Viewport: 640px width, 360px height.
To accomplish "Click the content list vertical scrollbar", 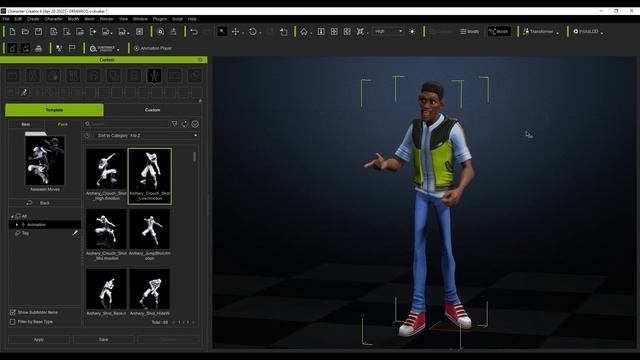I will [195, 157].
